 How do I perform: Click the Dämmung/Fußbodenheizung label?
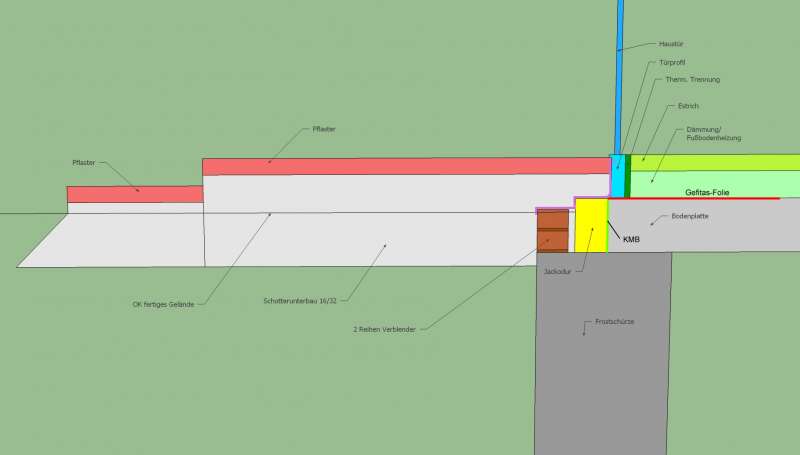[713, 134]
